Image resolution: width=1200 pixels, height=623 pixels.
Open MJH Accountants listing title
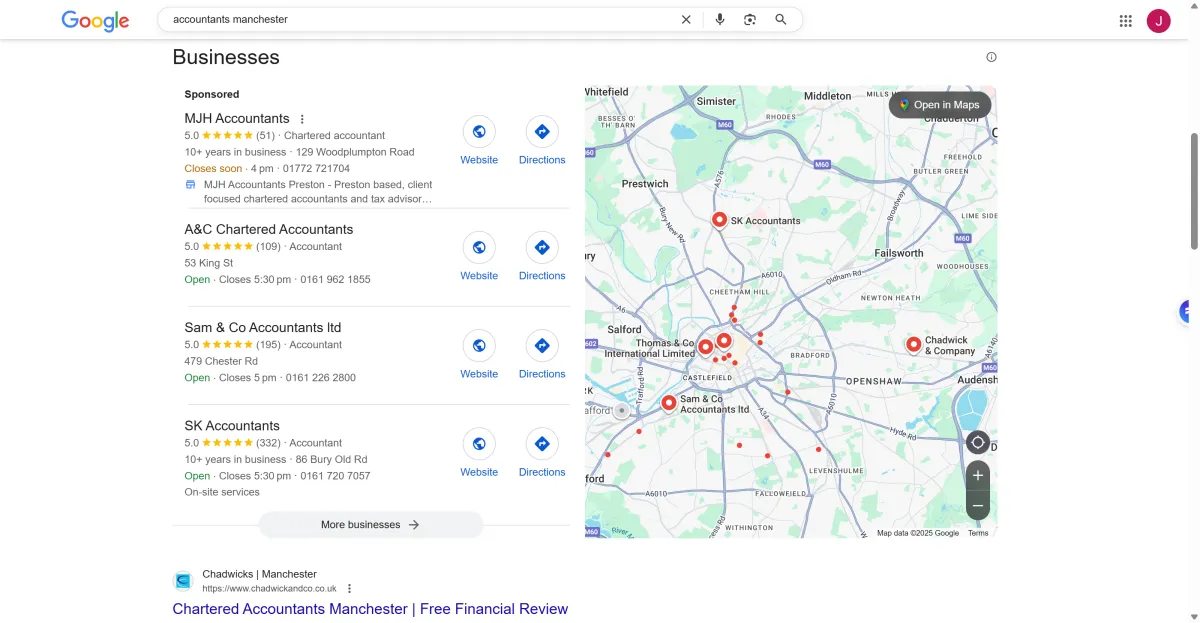[x=237, y=118]
